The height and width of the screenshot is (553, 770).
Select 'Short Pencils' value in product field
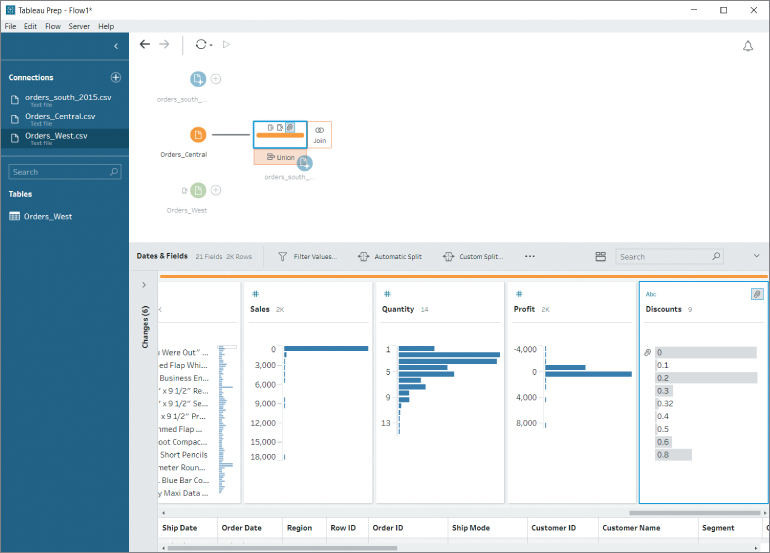pyautogui.click(x=184, y=455)
